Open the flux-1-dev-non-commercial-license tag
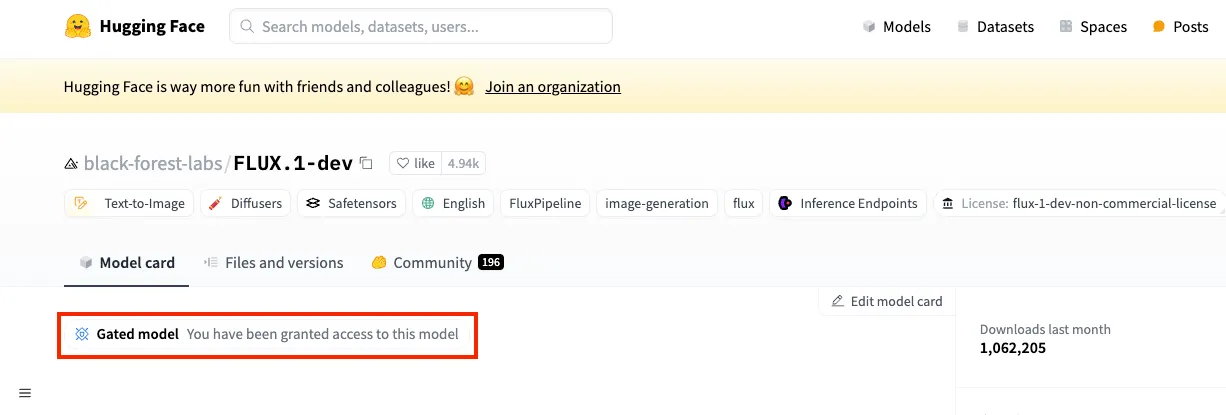This screenshot has width=1226, height=415. tap(1079, 203)
